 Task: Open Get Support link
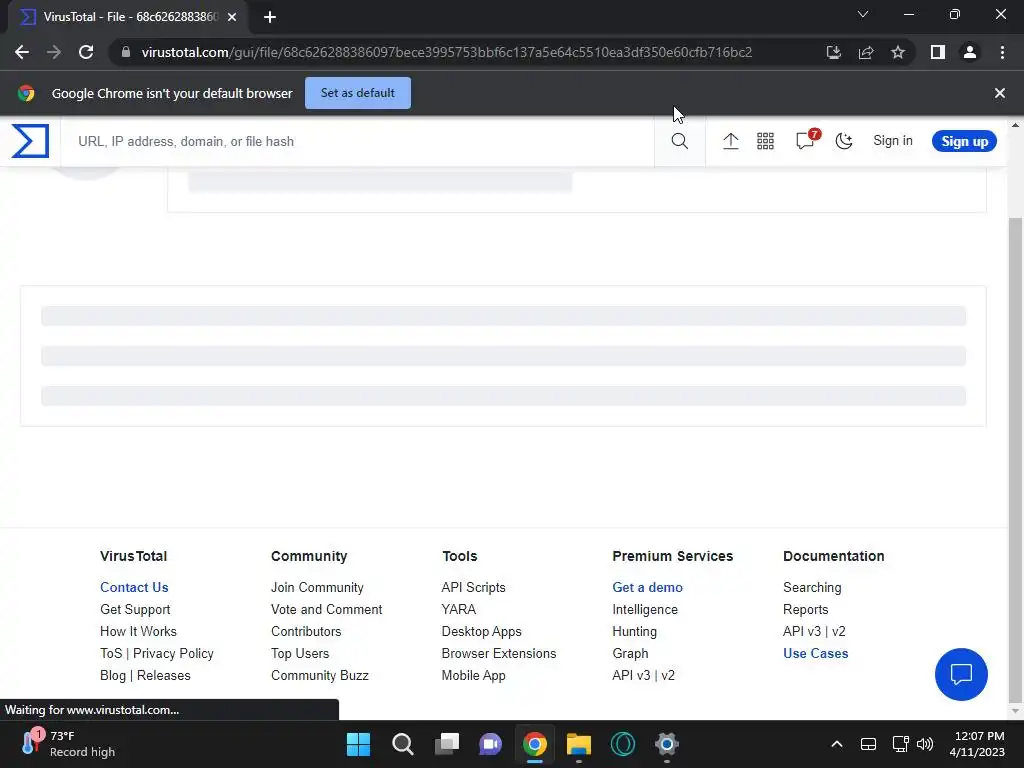pyautogui.click(x=135, y=609)
